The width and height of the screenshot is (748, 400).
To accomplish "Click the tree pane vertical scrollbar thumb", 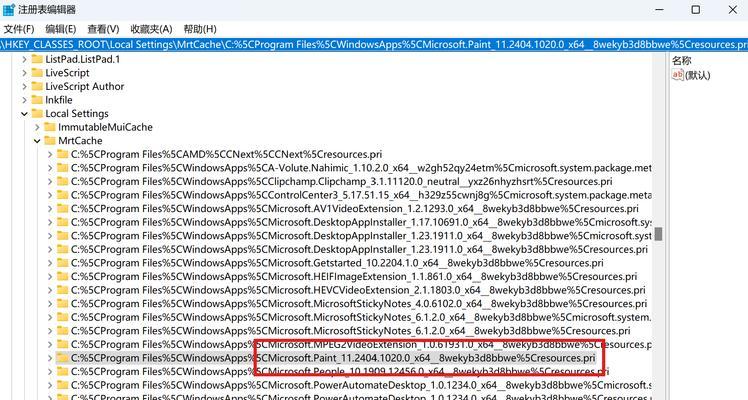I will [658, 234].
